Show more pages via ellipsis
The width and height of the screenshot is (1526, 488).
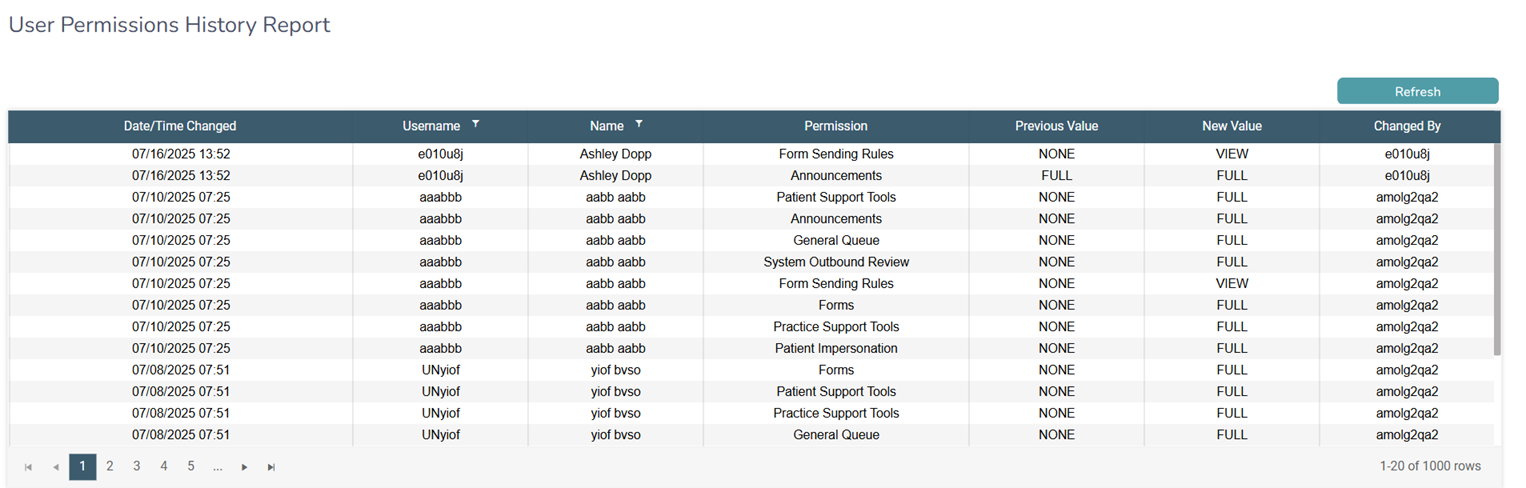click(x=217, y=466)
